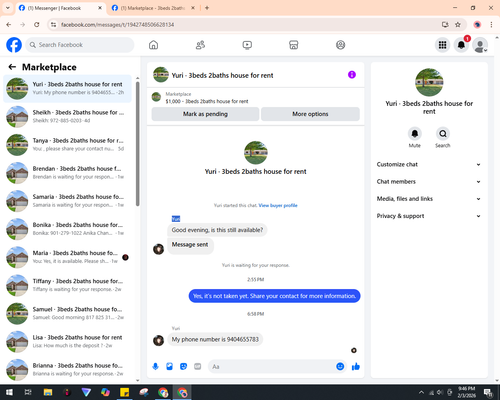Open Brianna conversation in chat list
Screen dimensions: 500x400
click(x=67, y=370)
